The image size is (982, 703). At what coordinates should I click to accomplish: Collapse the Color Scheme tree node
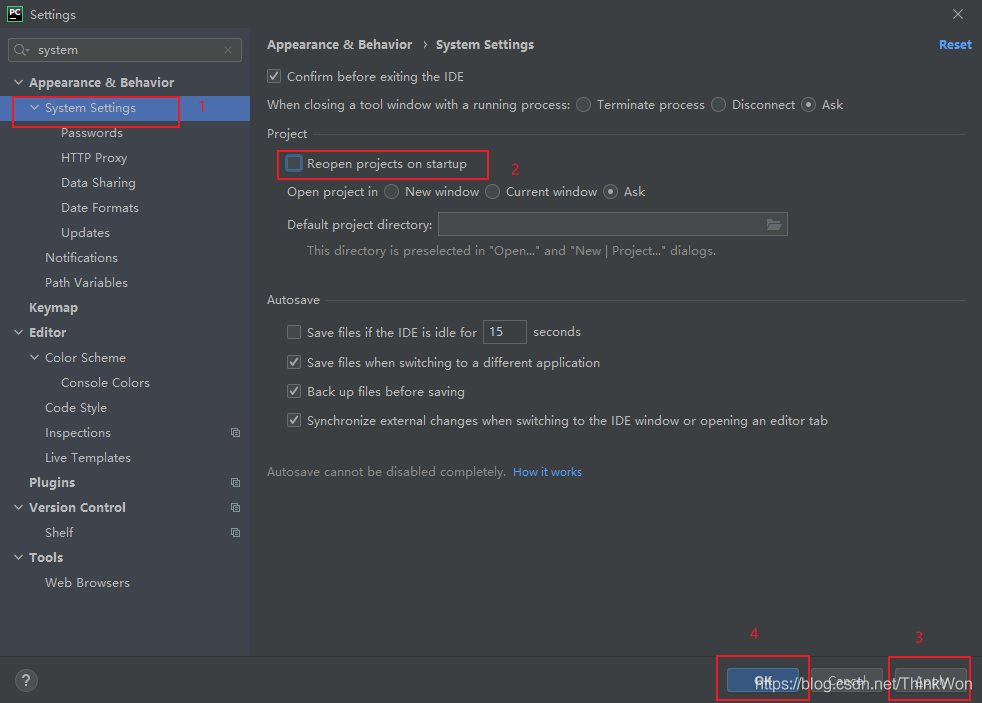click(35, 358)
